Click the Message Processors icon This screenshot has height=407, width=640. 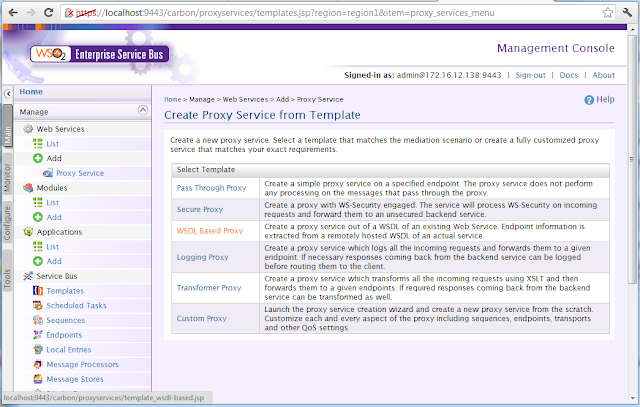pyautogui.click(x=38, y=364)
